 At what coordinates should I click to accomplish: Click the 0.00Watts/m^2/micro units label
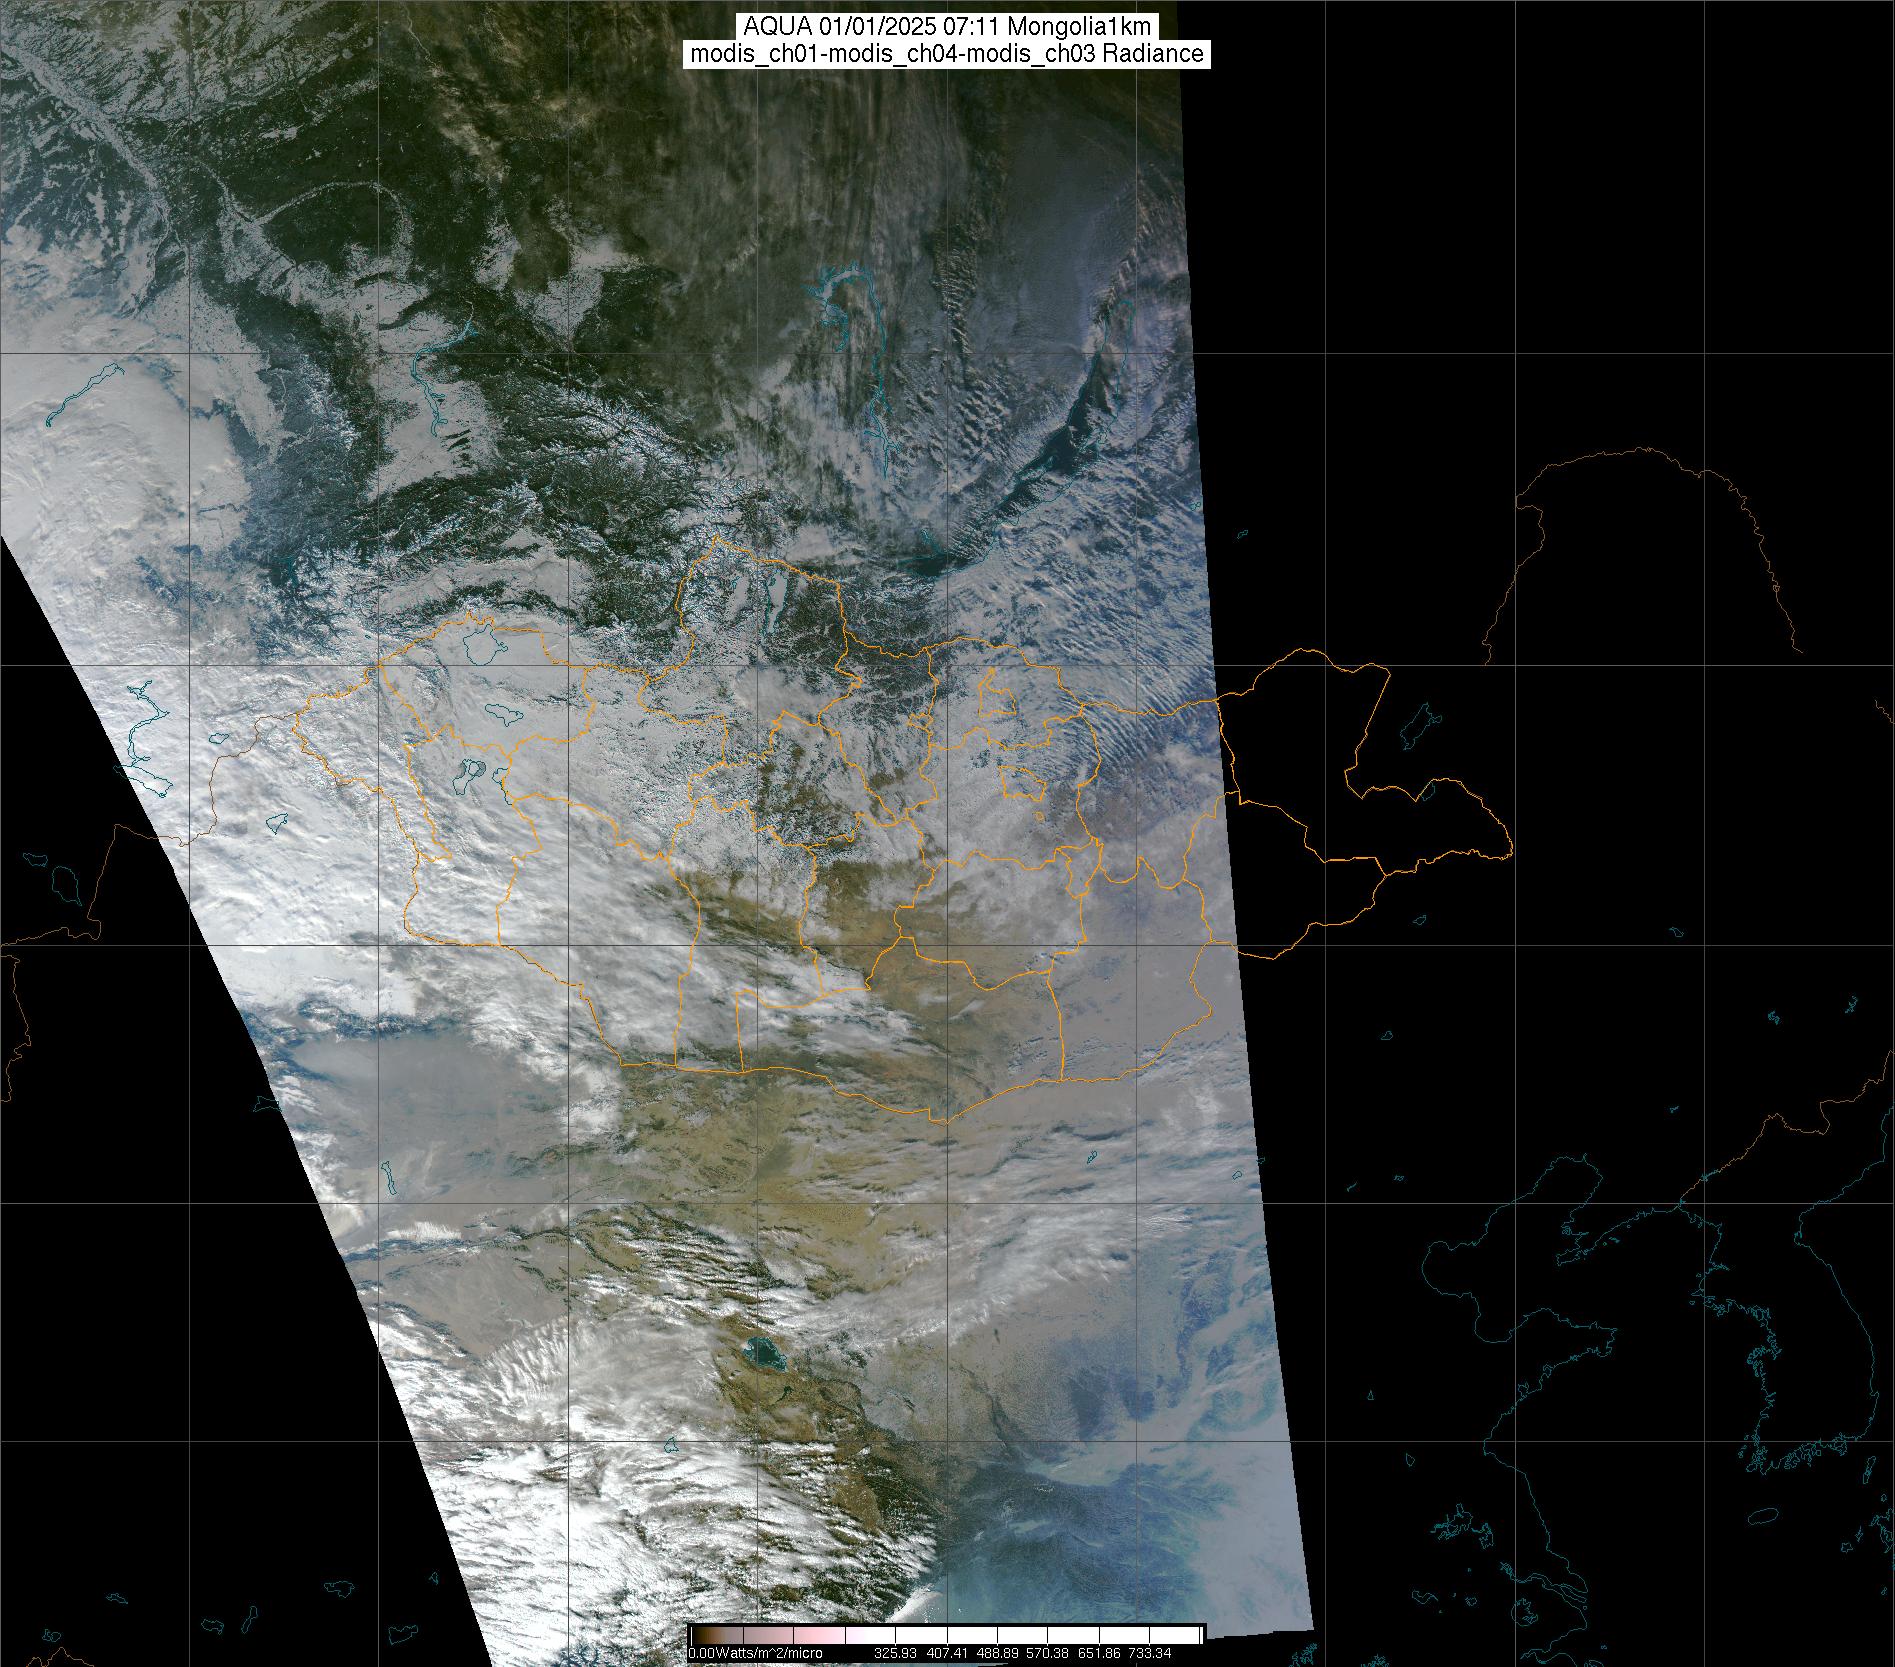point(755,1653)
